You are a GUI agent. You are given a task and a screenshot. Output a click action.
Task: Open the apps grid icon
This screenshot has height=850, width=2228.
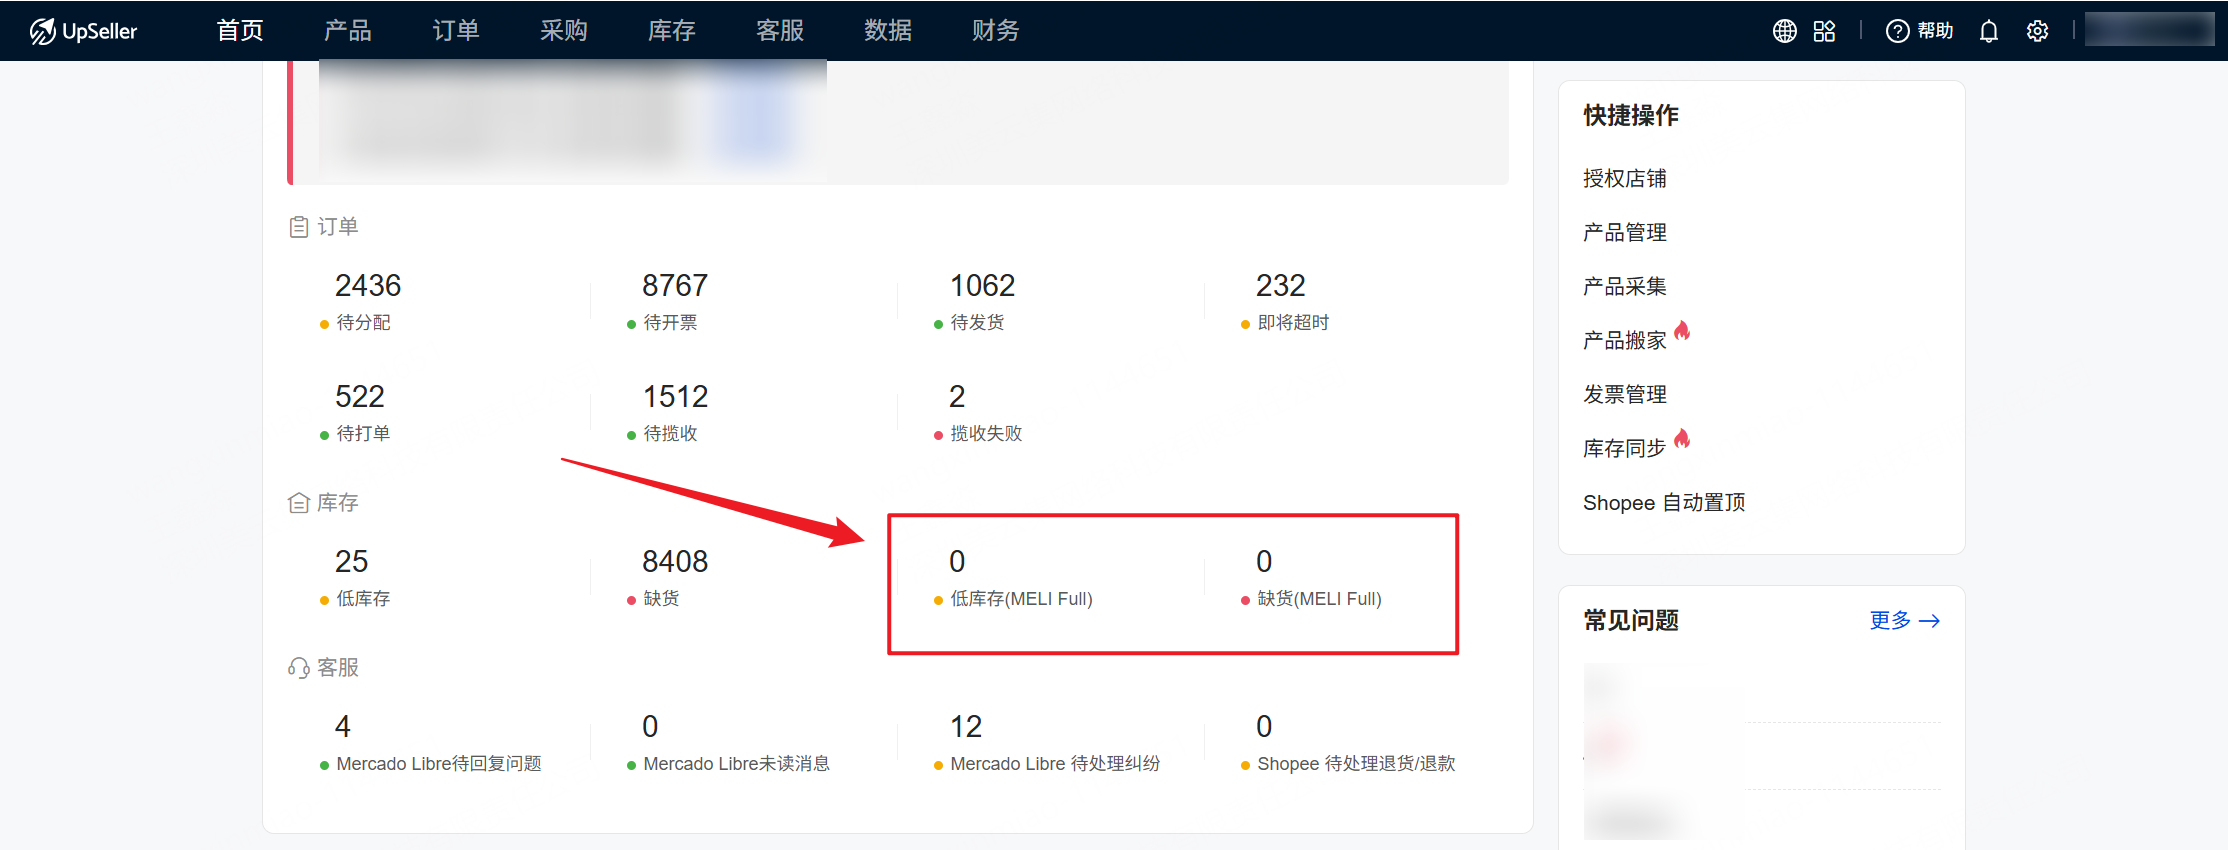1824,31
